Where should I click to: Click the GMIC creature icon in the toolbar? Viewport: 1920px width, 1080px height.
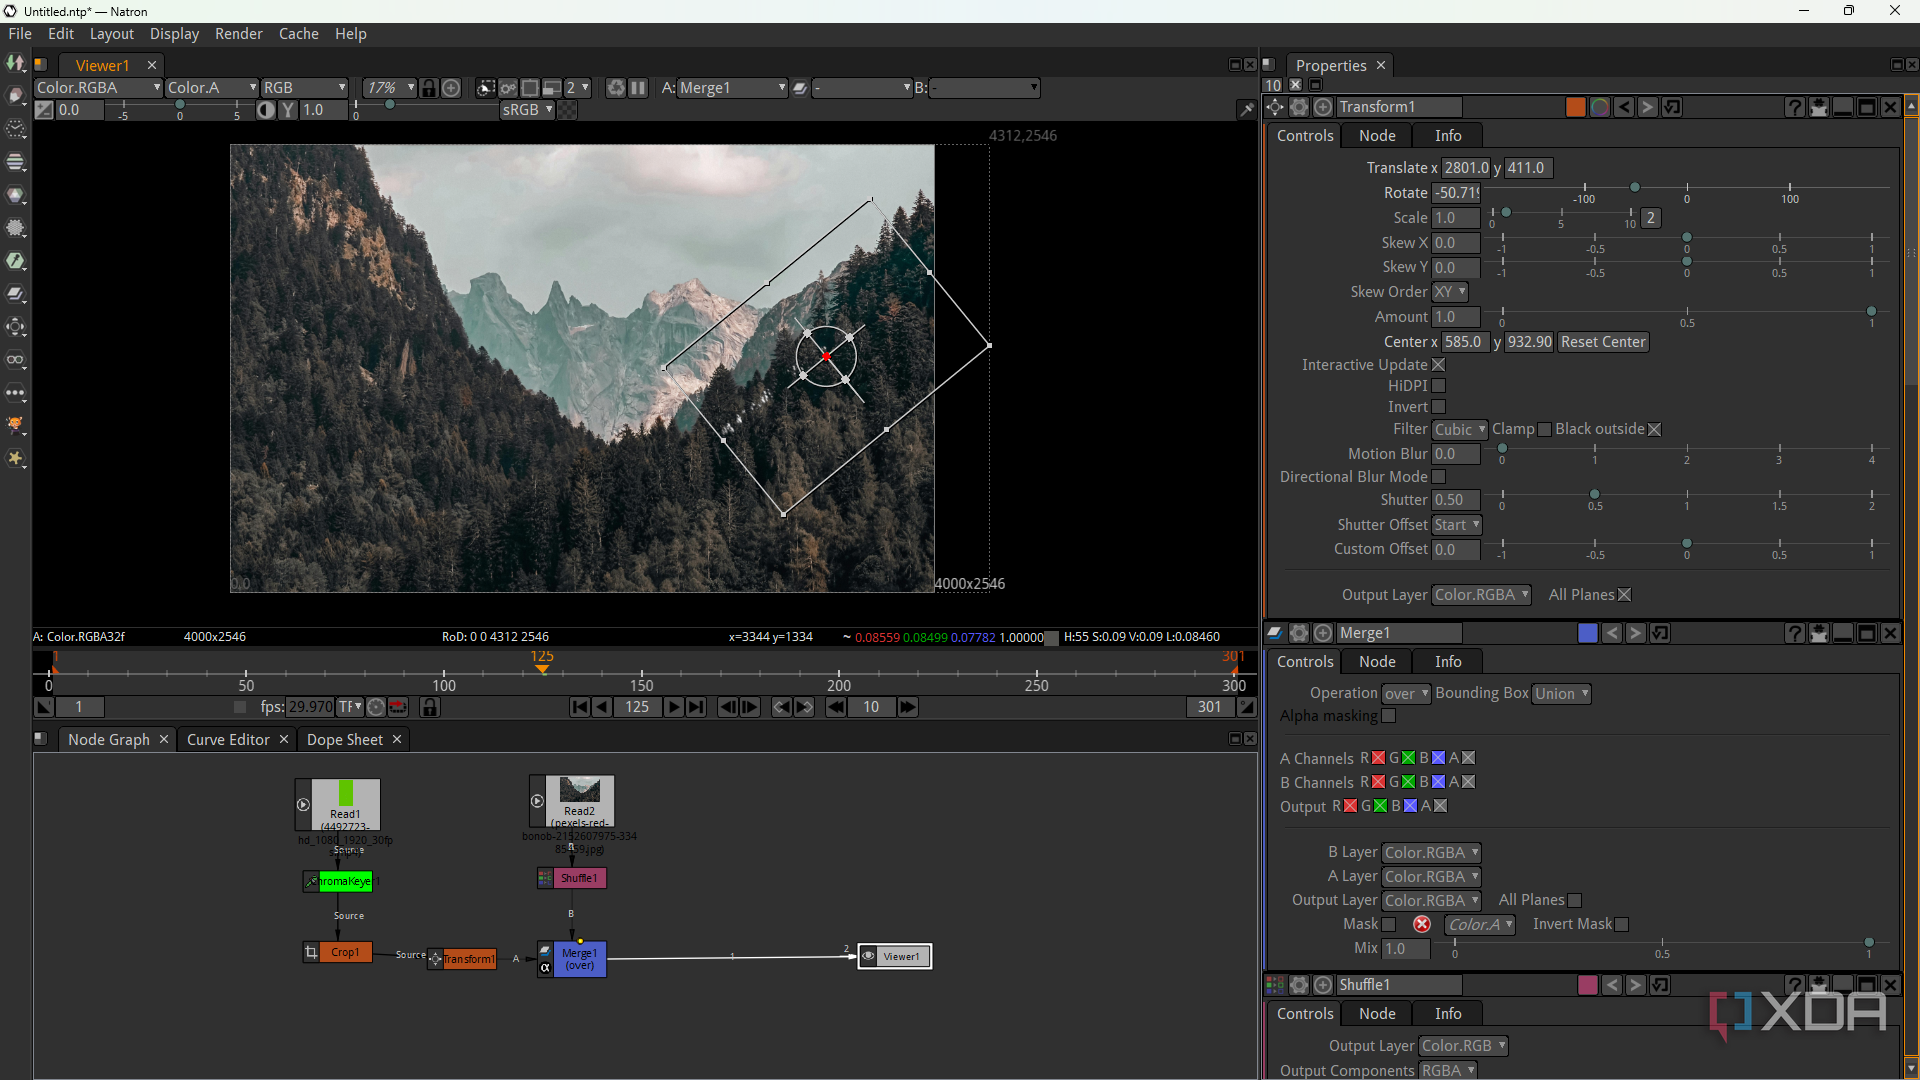click(x=15, y=425)
